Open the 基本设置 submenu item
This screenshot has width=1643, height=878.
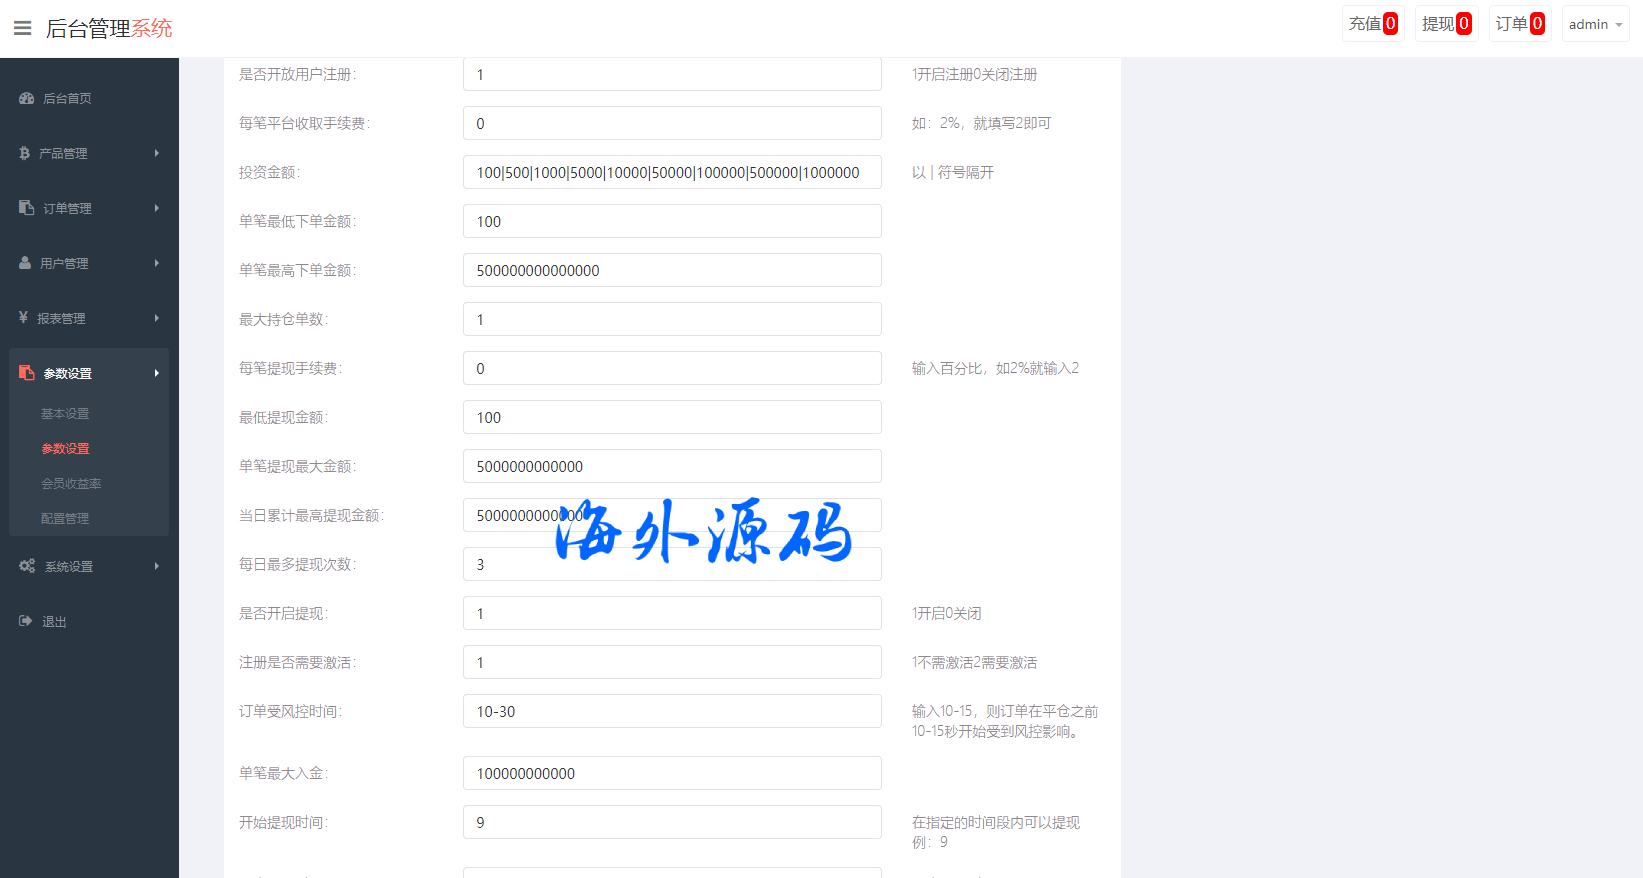coord(65,414)
